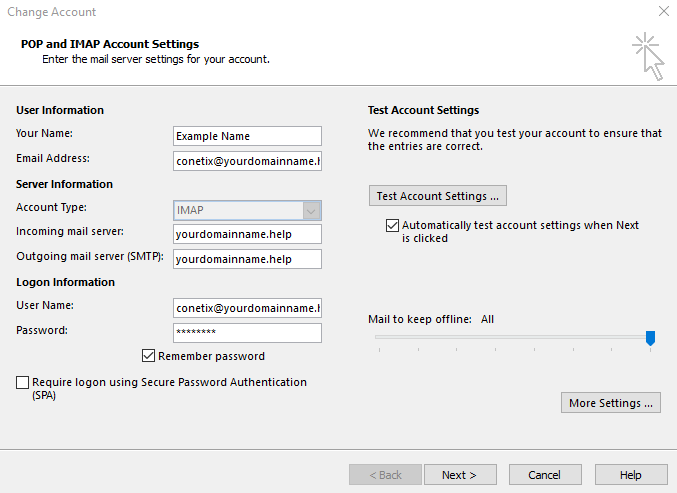Click the 'Change Account' title text
The image size is (677, 493).
pyautogui.click(x=52, y=12)
